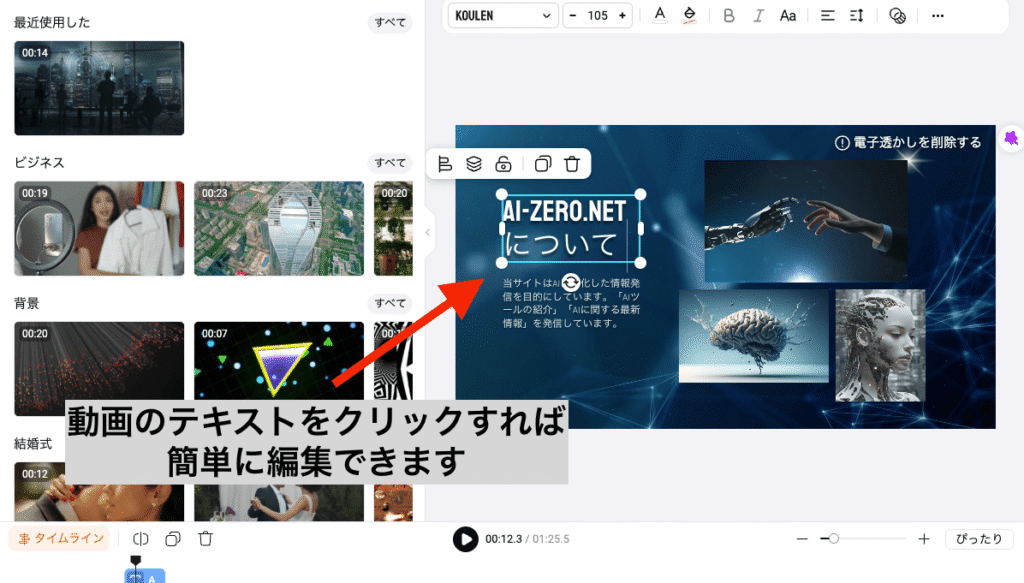Select the blue clip on the timeline
Screen dimensions: 1024x583
pyautogui.click(x=145, y=576)
